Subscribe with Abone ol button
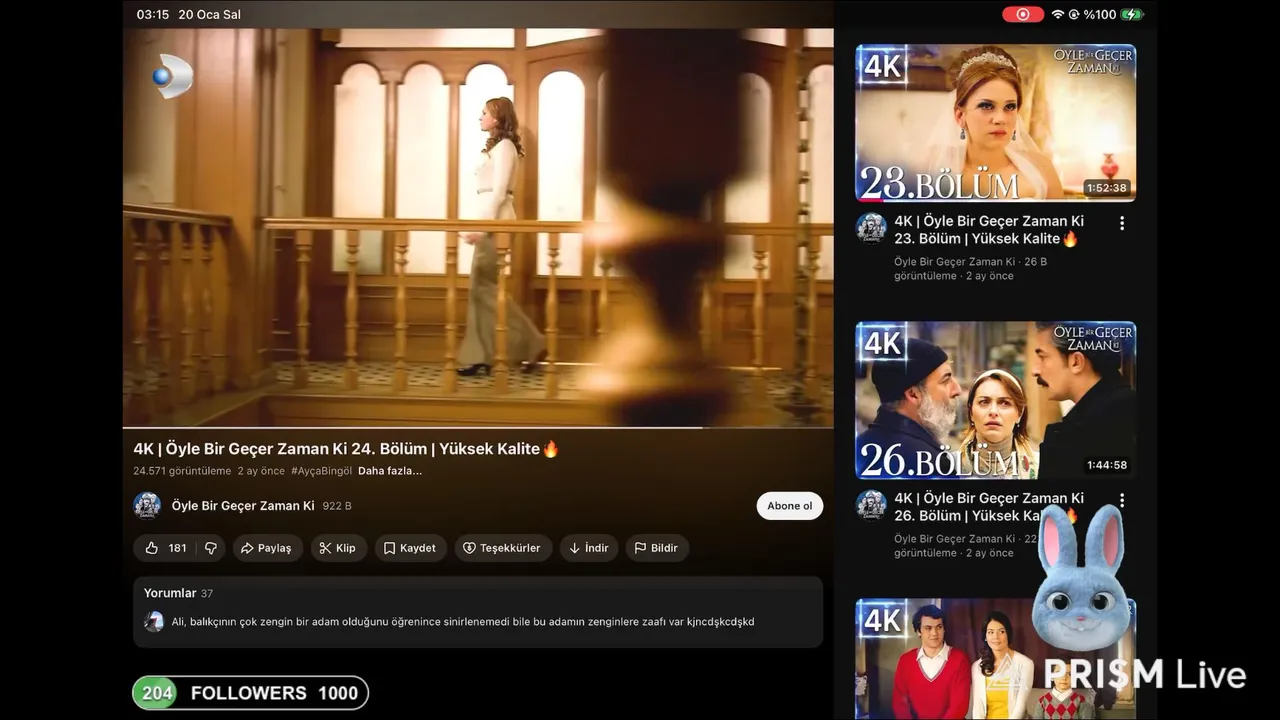Viewport: 1280px width, 720px height. (x=789, y=506)
